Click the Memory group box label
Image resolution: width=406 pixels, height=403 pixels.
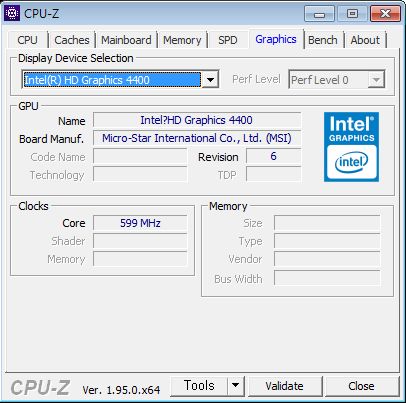tap(228, 206)
